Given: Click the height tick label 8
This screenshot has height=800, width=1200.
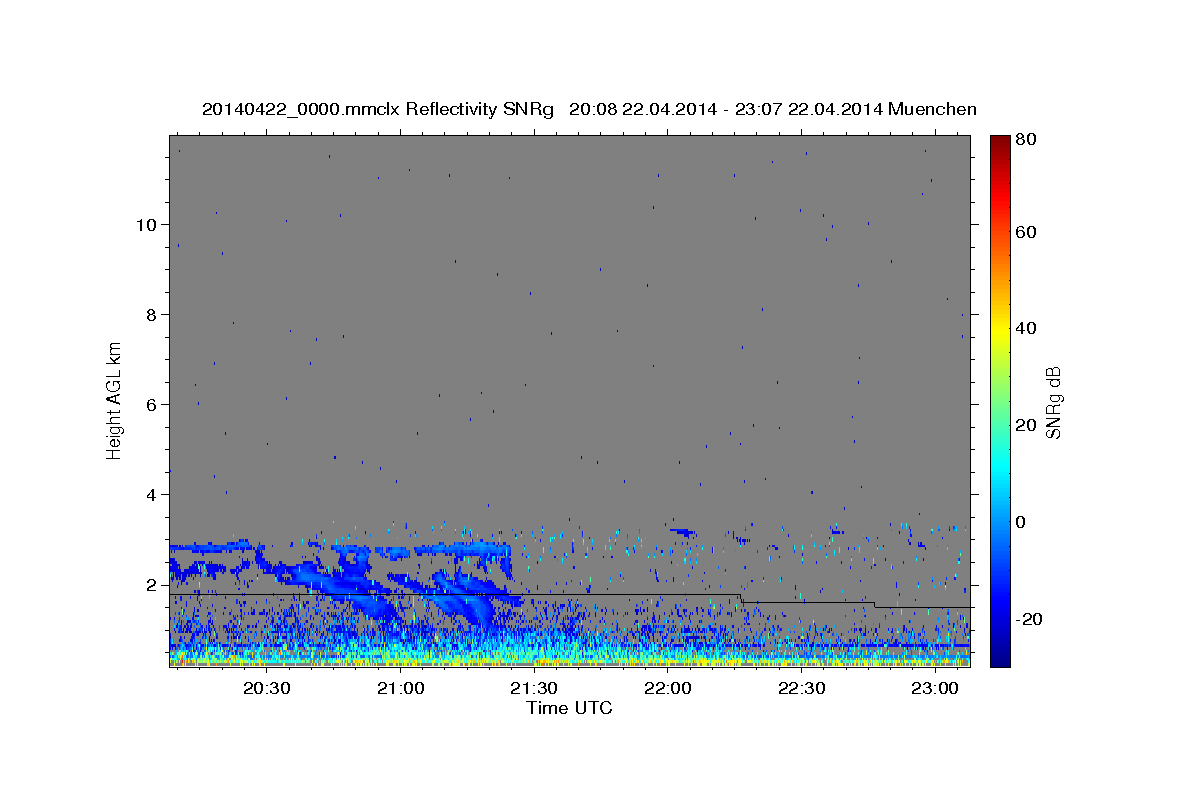Looking at the screenshot, I should pyautogui.click(x=152, y=315).
